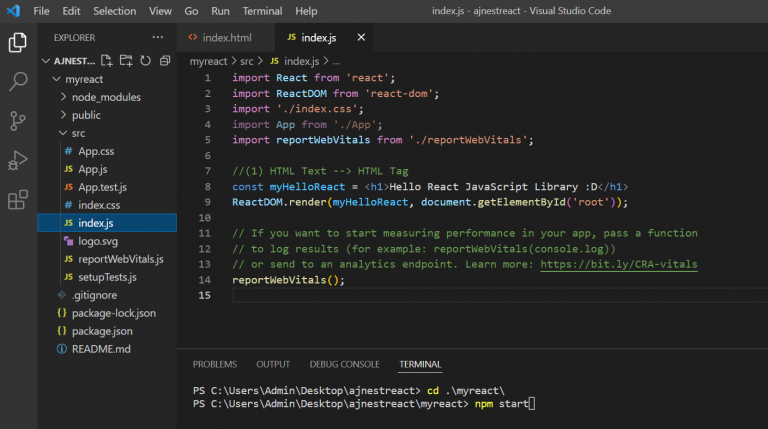Image resolution: width=768 pixels, height=429 pixels.
Task: Close the index.js editor tab
Action: point(361,38)
